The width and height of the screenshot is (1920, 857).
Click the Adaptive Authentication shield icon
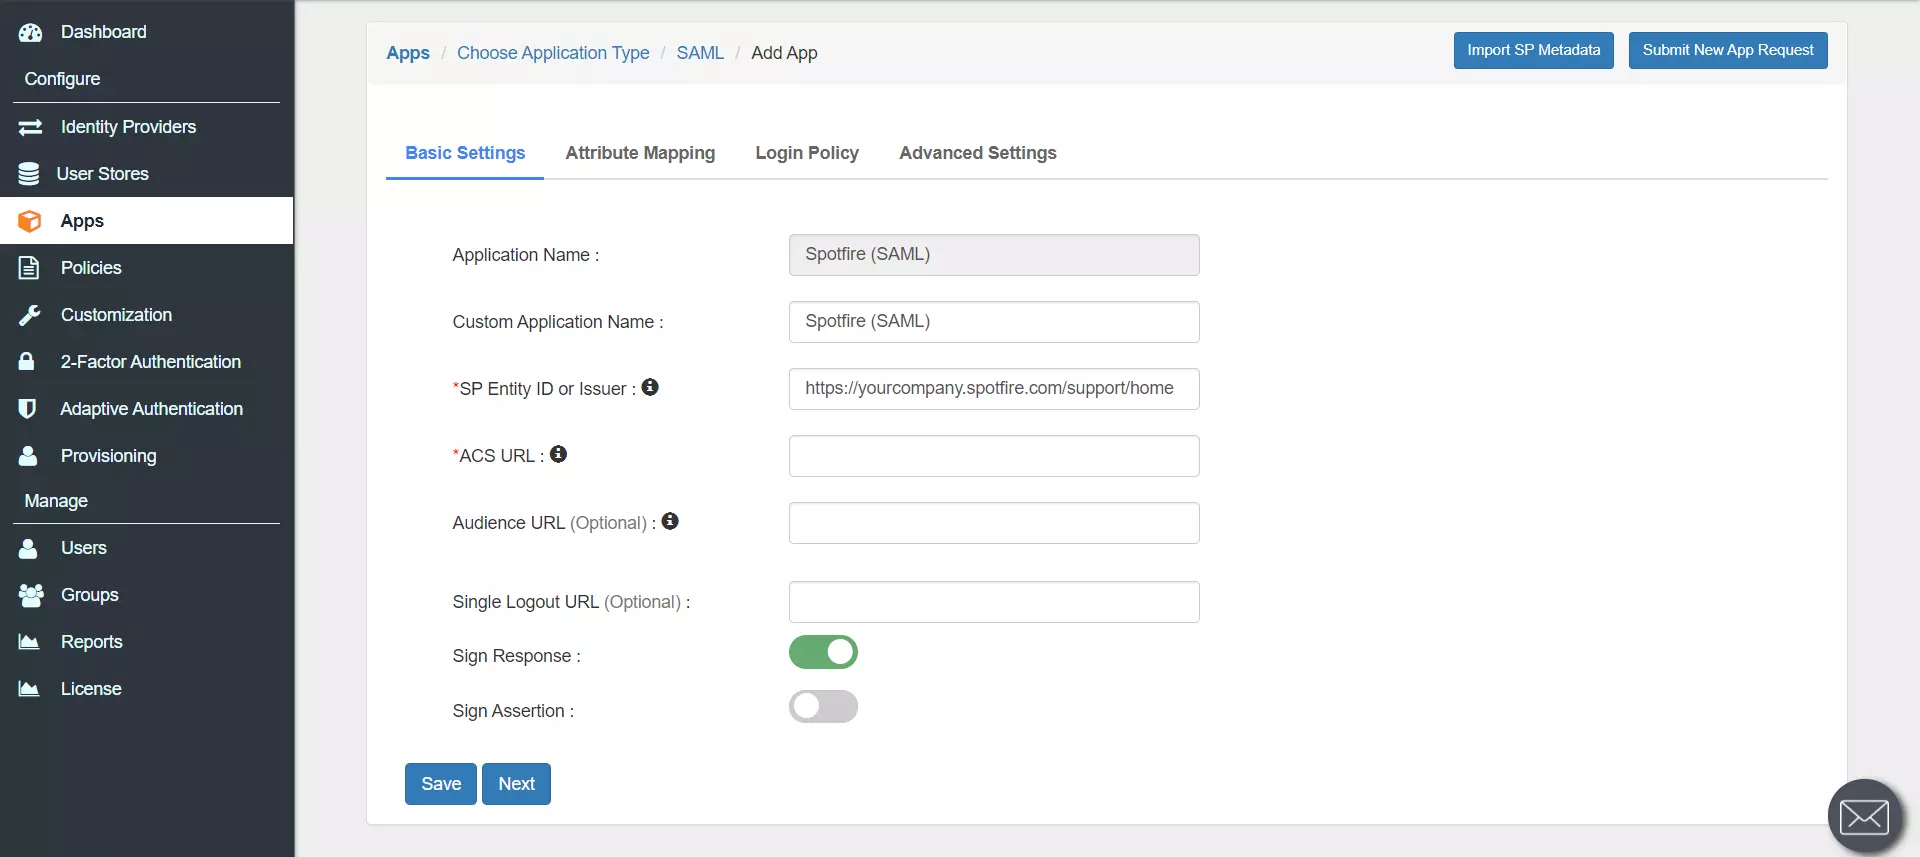pyautogui.click(x=27, y=408)
